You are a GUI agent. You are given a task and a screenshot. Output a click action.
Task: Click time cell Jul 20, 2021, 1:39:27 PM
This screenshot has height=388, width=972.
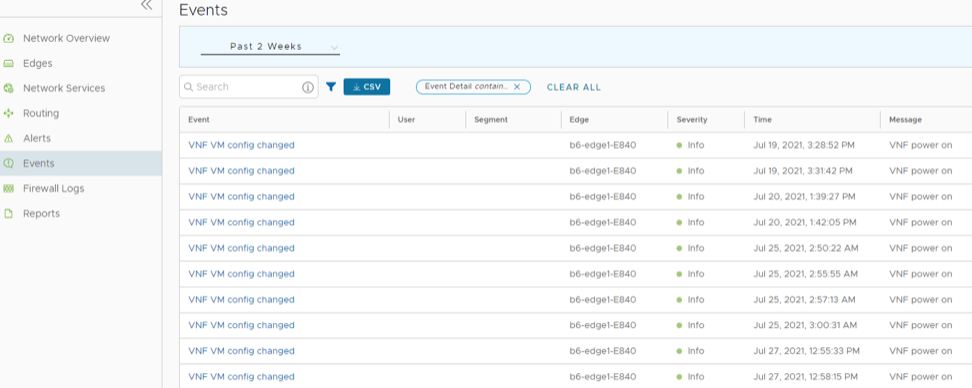805,196
